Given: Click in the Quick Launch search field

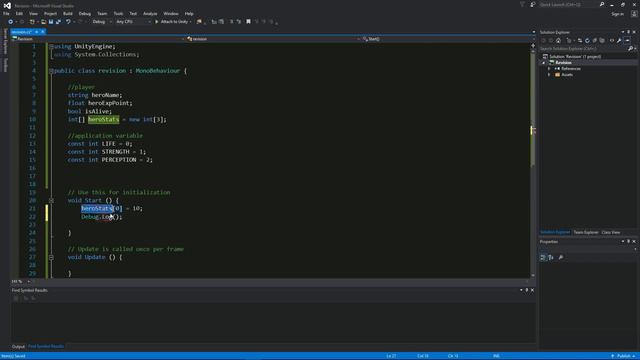Looking at the screenshot, I should point(569,4).
